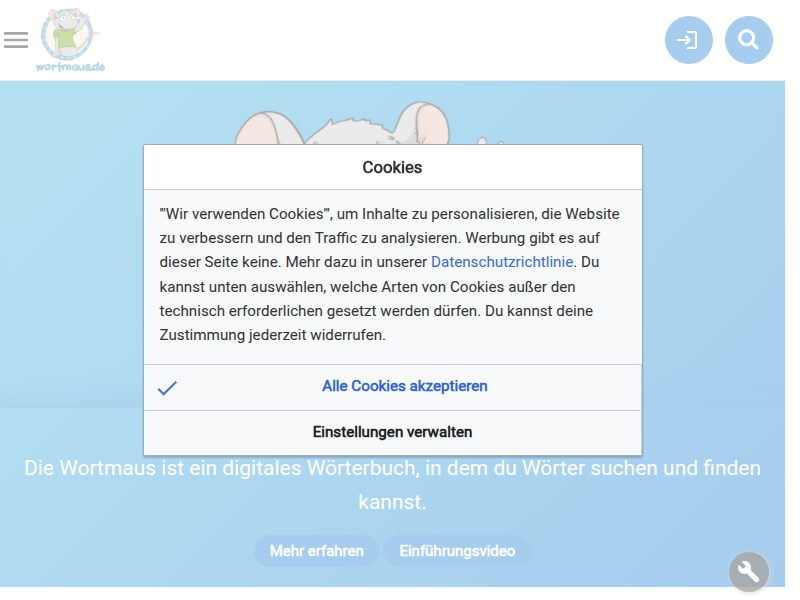Click the Mehr erfahren button

click(316, 551)
